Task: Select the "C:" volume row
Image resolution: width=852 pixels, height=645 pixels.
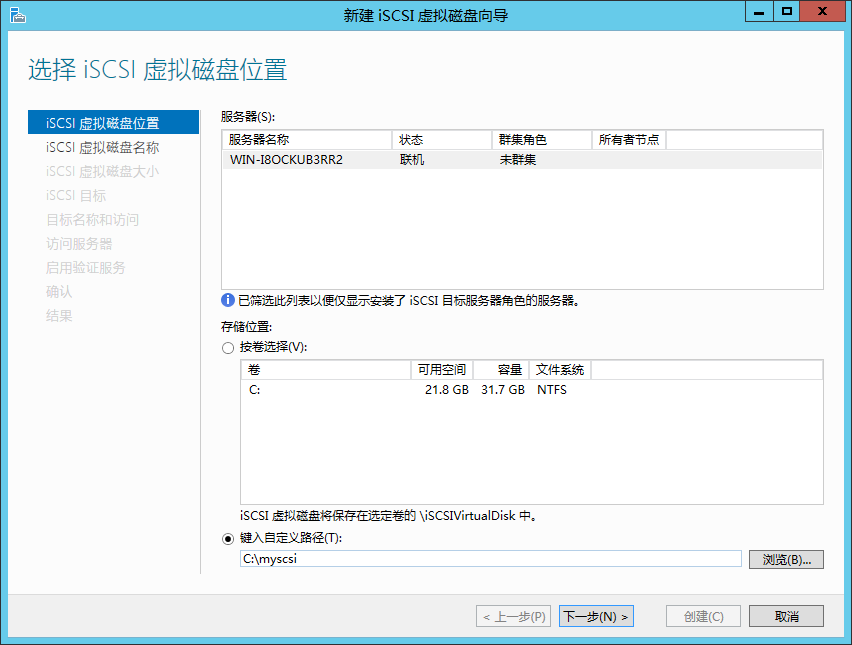Action: click(x=532, y=390)
